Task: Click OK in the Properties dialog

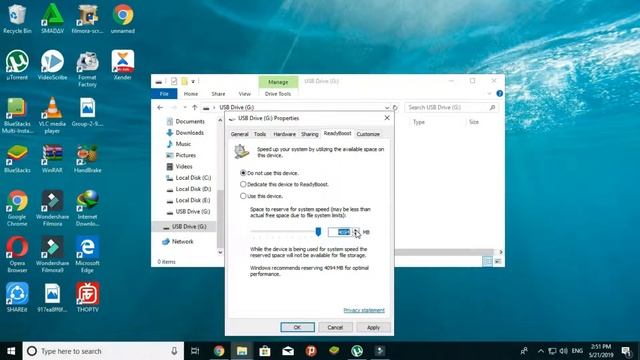Action: (298, 327)
